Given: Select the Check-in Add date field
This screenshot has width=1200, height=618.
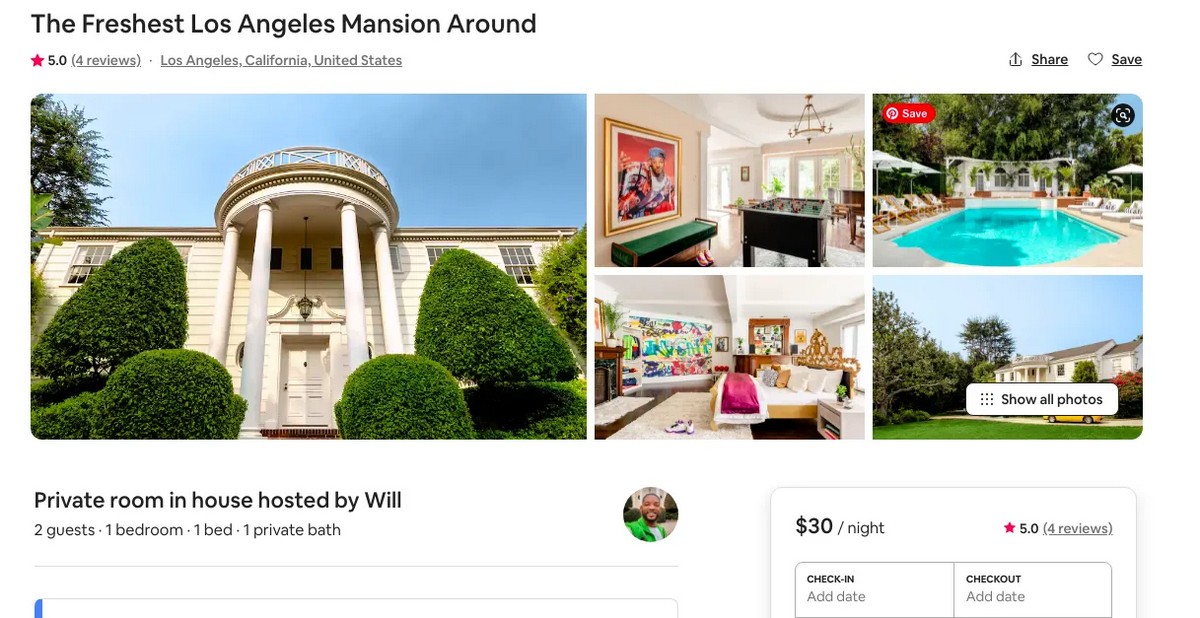Looking at the screenshot, I should (874, 589).
